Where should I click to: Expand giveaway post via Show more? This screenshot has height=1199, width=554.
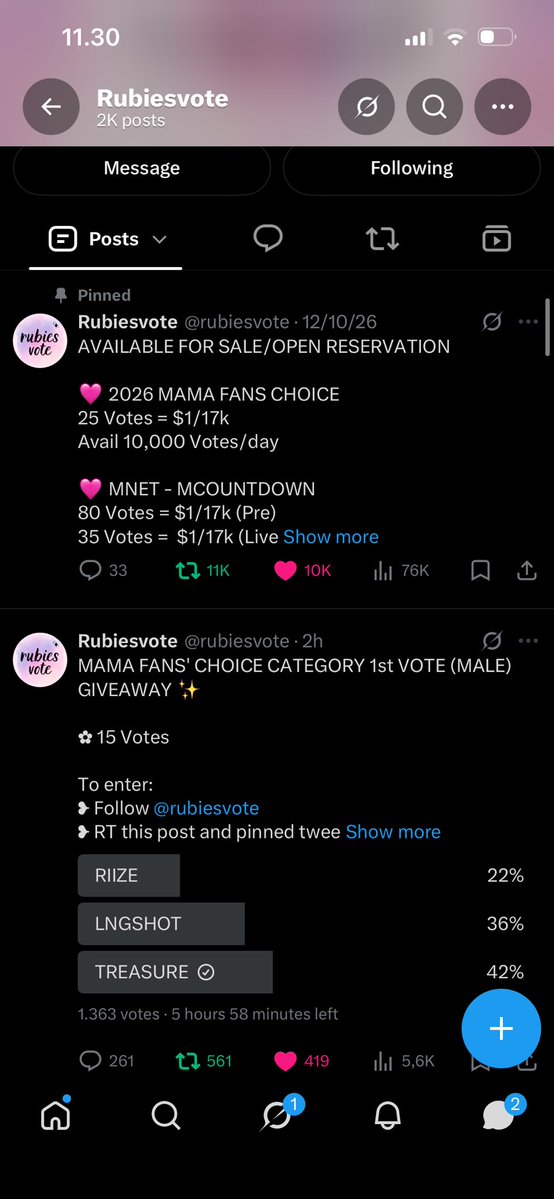point(393,831)
